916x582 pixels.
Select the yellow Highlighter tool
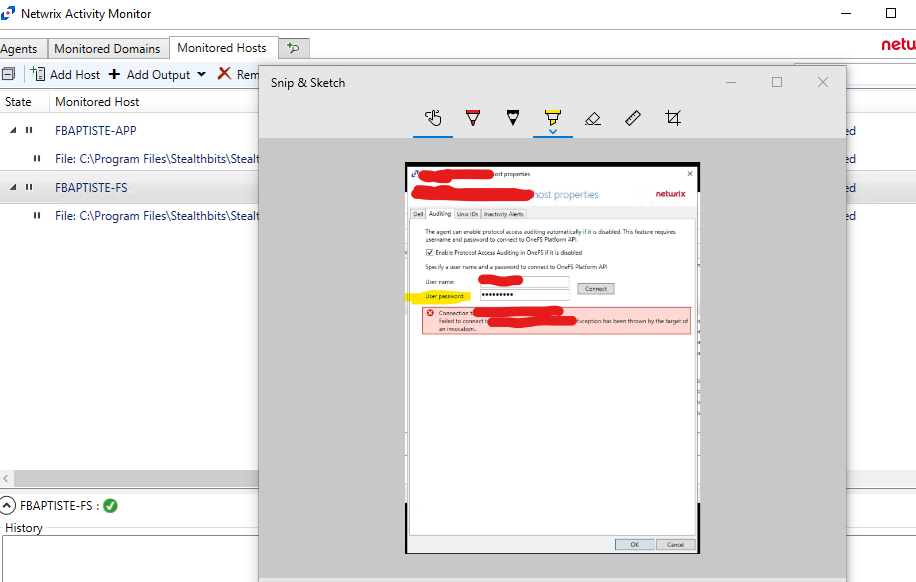coord(552,117)
